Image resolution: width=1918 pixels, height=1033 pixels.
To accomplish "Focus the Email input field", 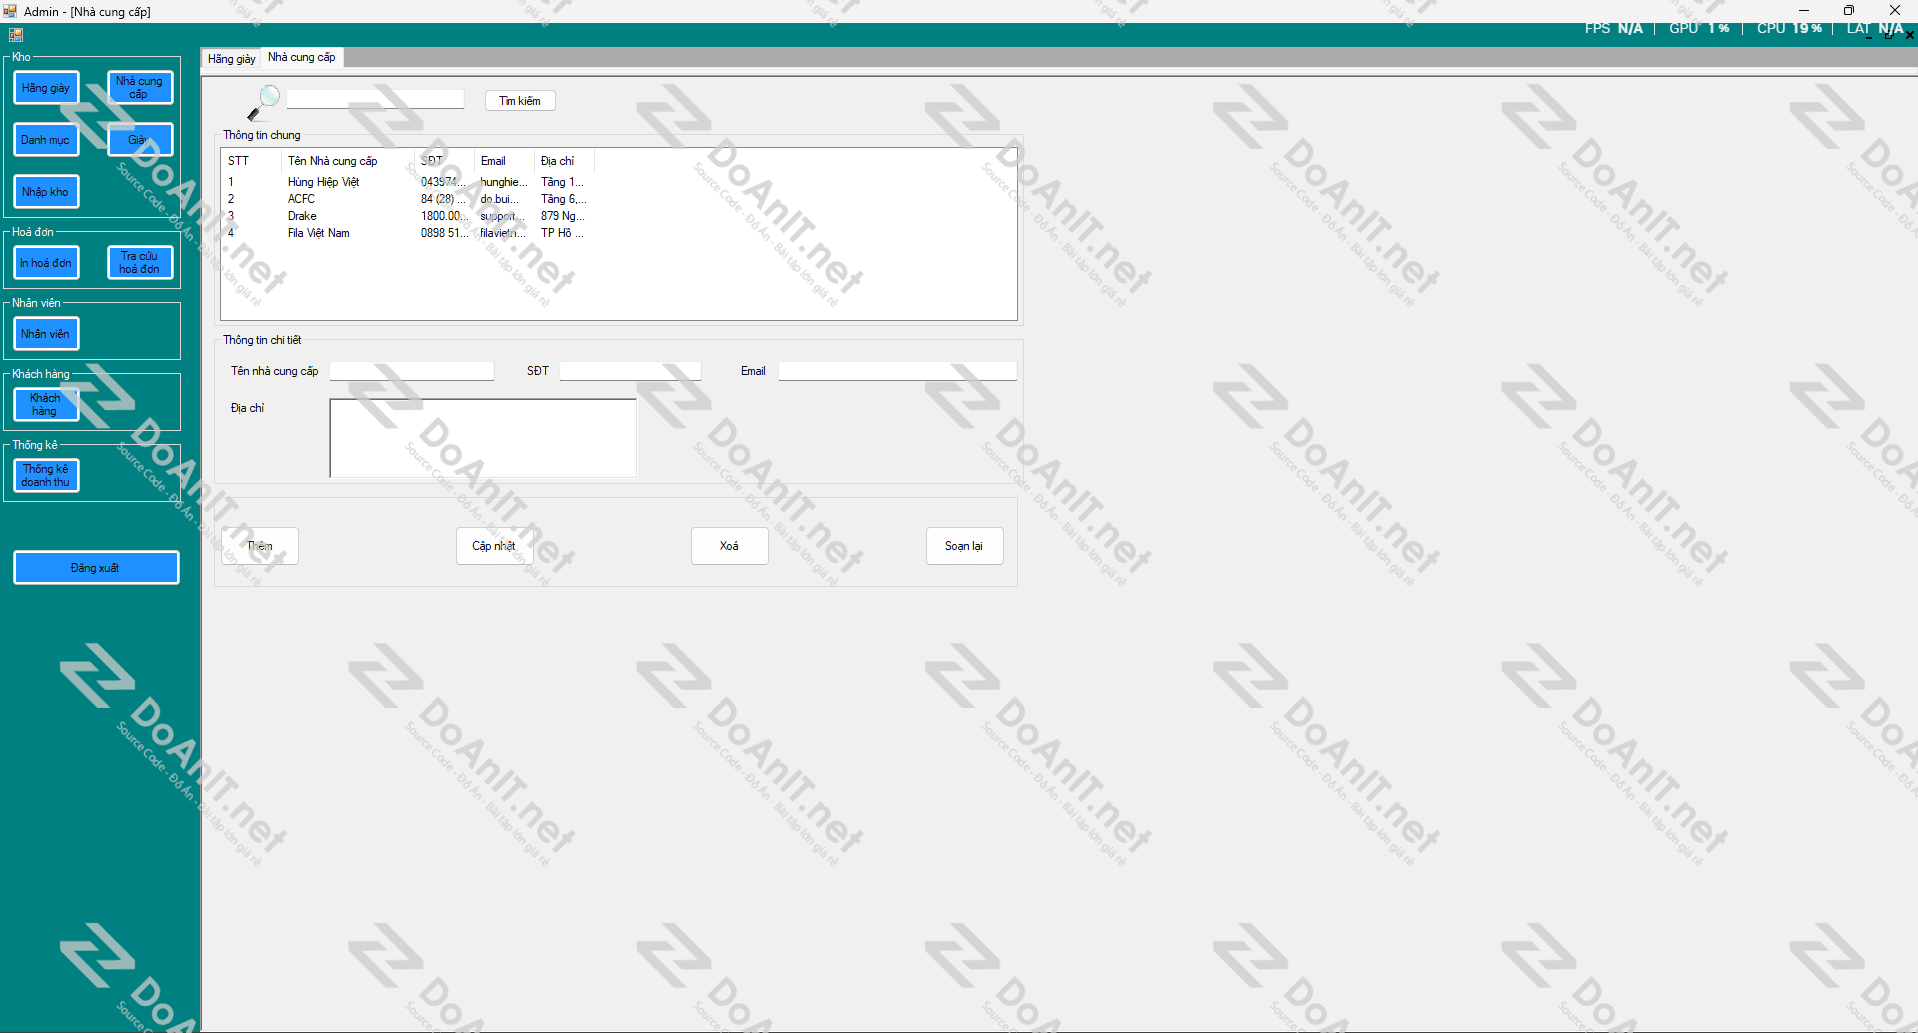I will tap(898, 371).
